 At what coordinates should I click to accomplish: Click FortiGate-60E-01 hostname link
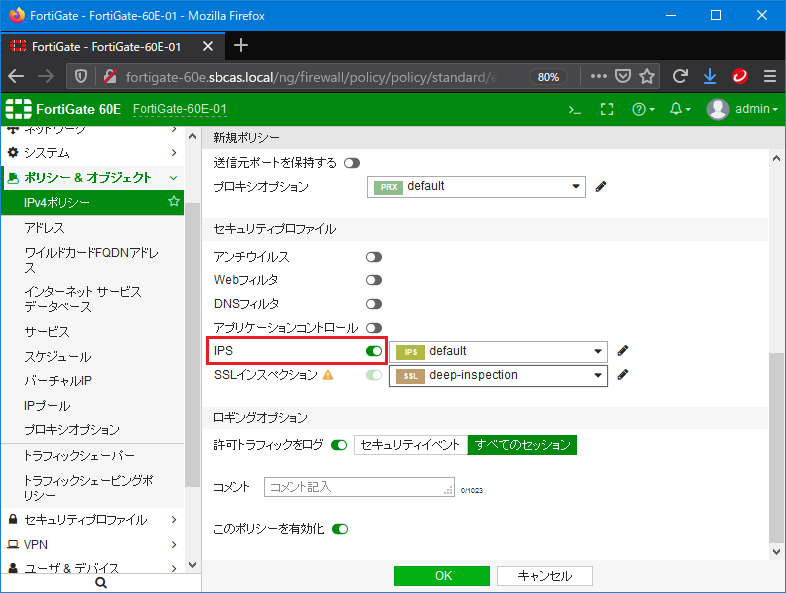click(179, 109)
